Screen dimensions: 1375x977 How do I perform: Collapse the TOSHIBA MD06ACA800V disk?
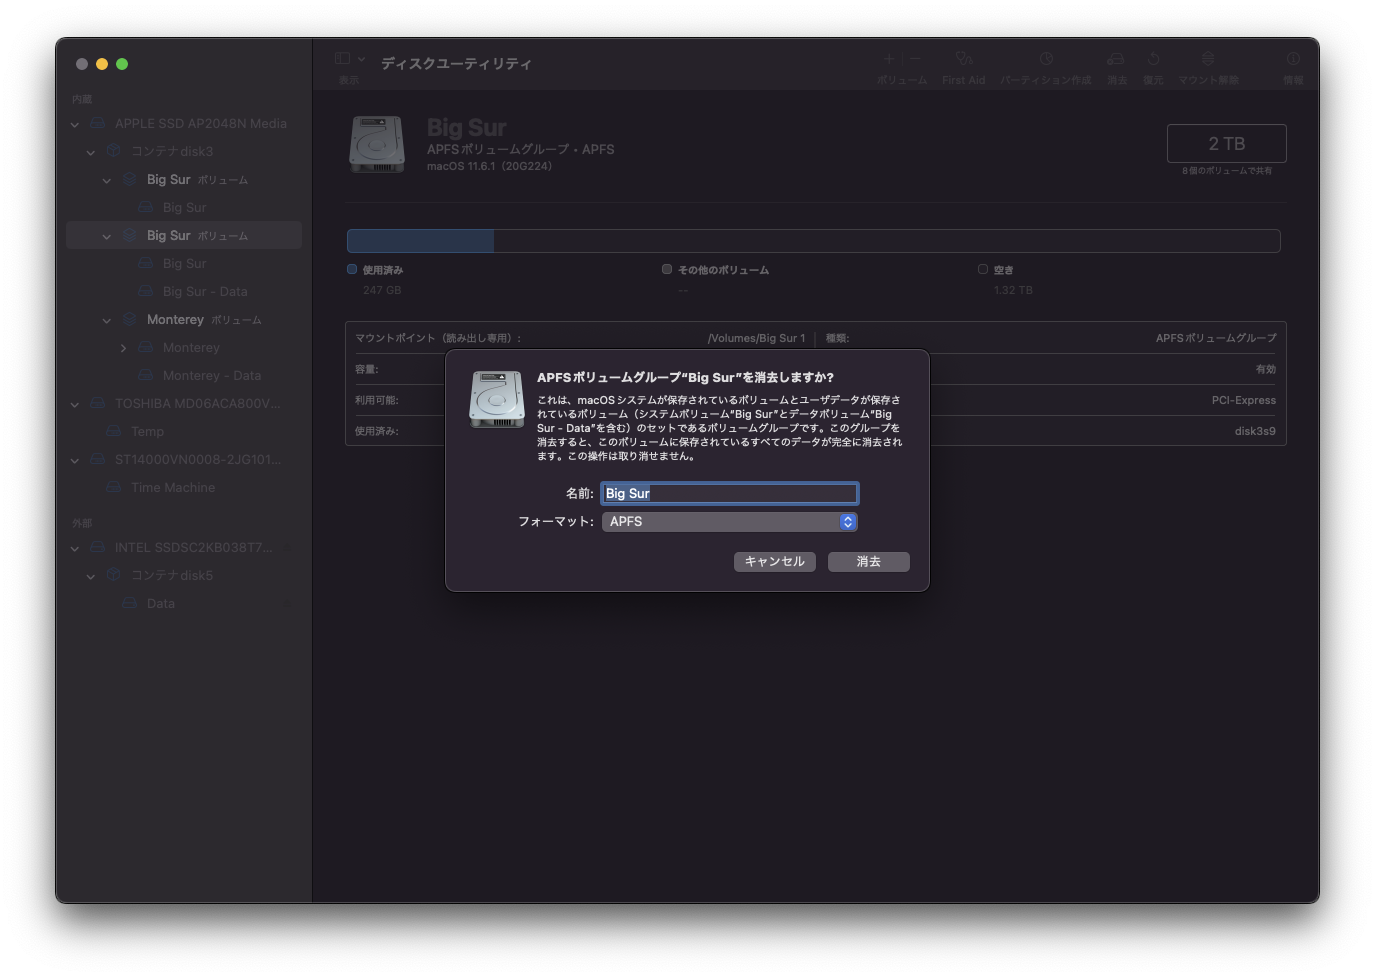(75, 404)
